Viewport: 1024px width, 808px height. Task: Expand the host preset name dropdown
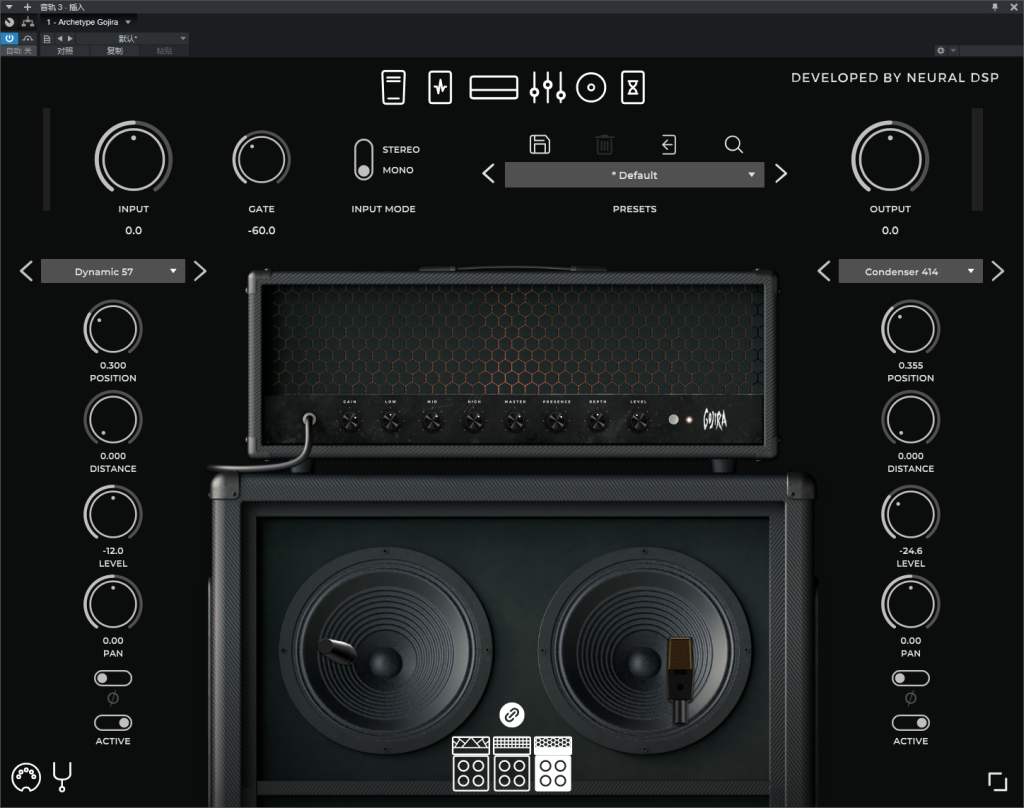[x=133, y=39]
